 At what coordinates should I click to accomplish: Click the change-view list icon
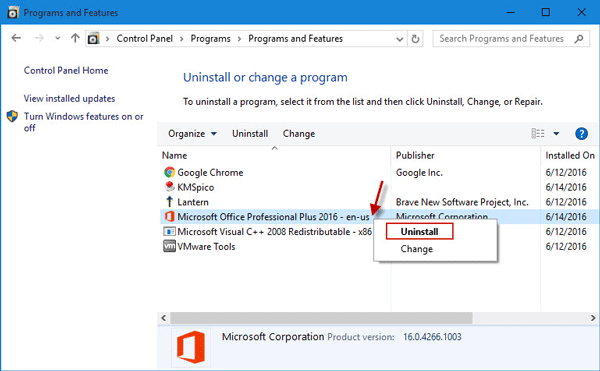click(538, 133)
